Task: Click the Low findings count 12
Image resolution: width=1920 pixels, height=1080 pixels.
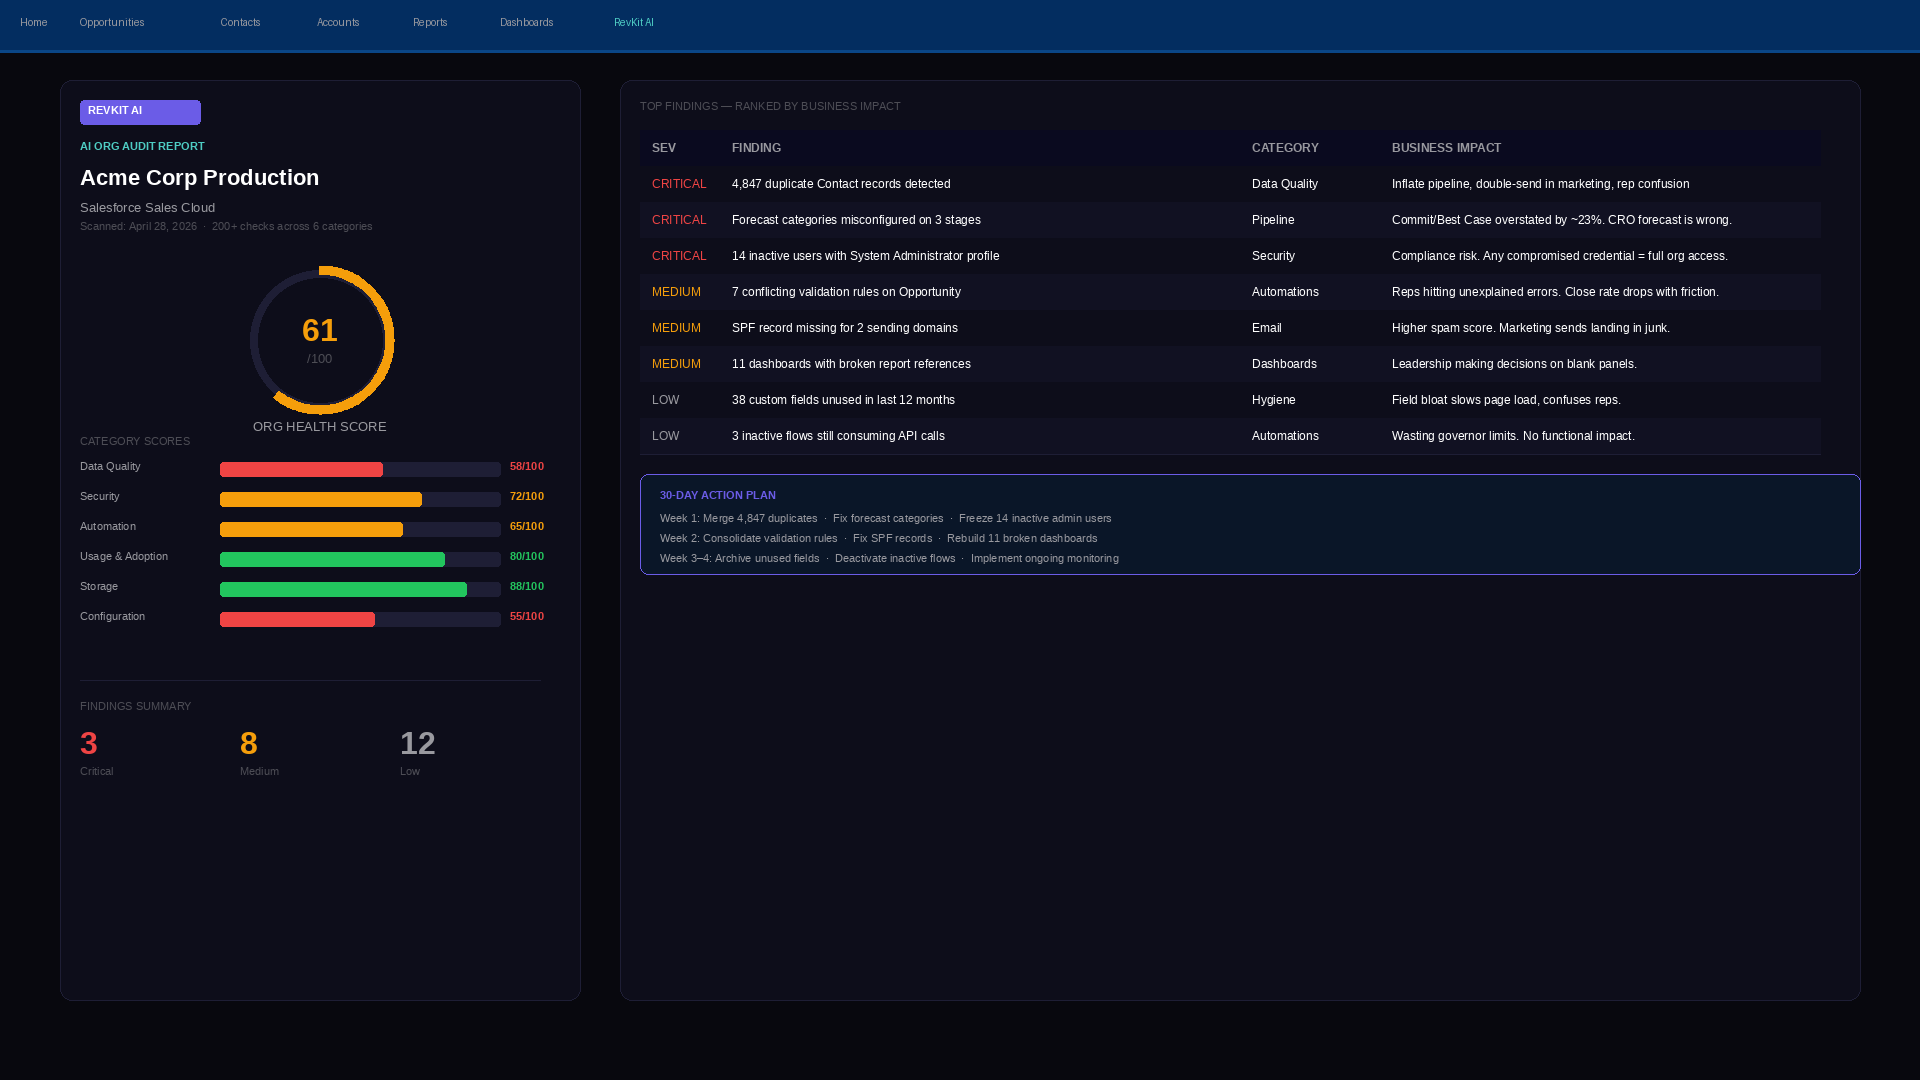Action: click(x=418, y=743)
